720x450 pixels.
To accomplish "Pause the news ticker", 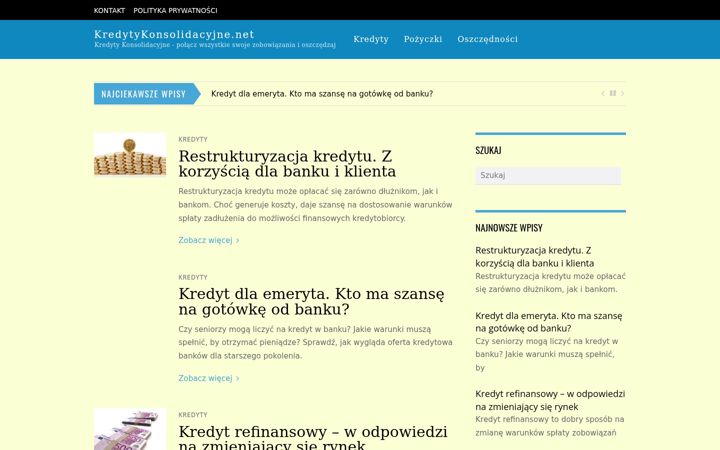I will tap(613, 93).
